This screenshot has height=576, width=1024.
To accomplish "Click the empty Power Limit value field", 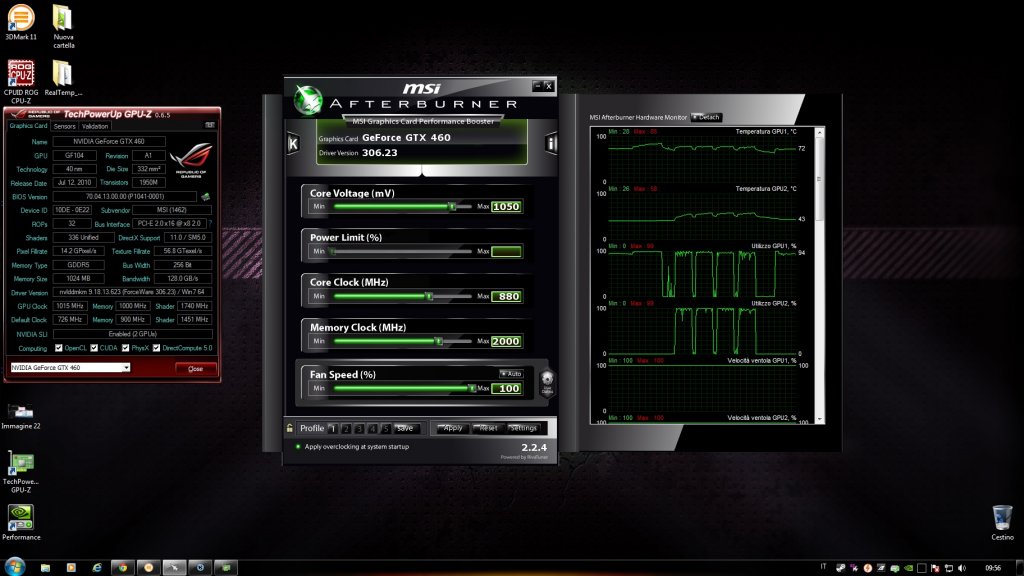I will pyautogui.click(x=506, y=251).
